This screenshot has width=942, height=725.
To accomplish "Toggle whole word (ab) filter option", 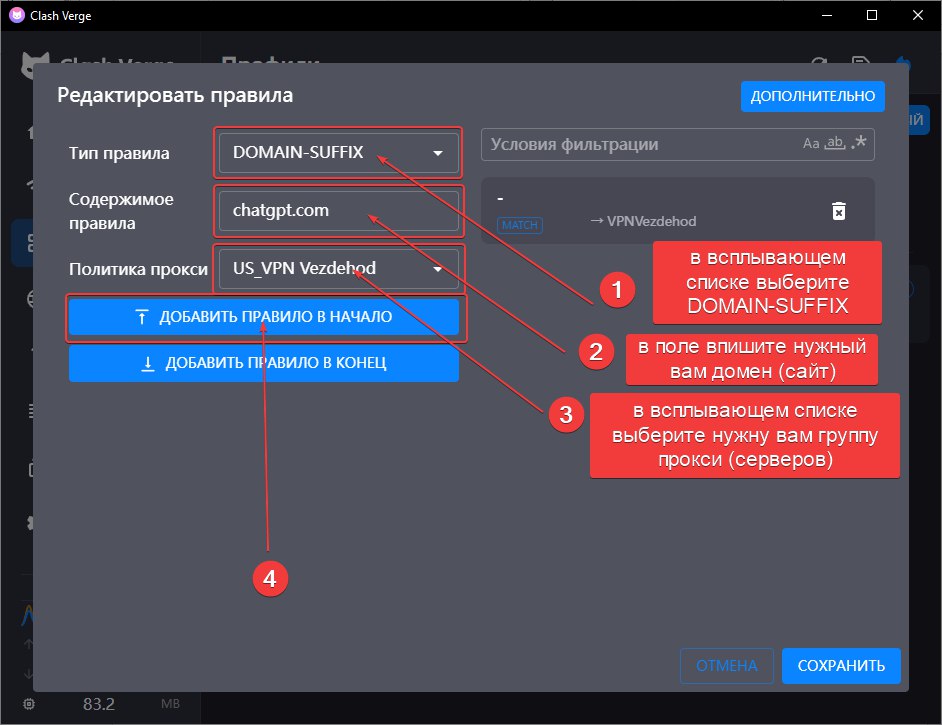I will [835, 144].
